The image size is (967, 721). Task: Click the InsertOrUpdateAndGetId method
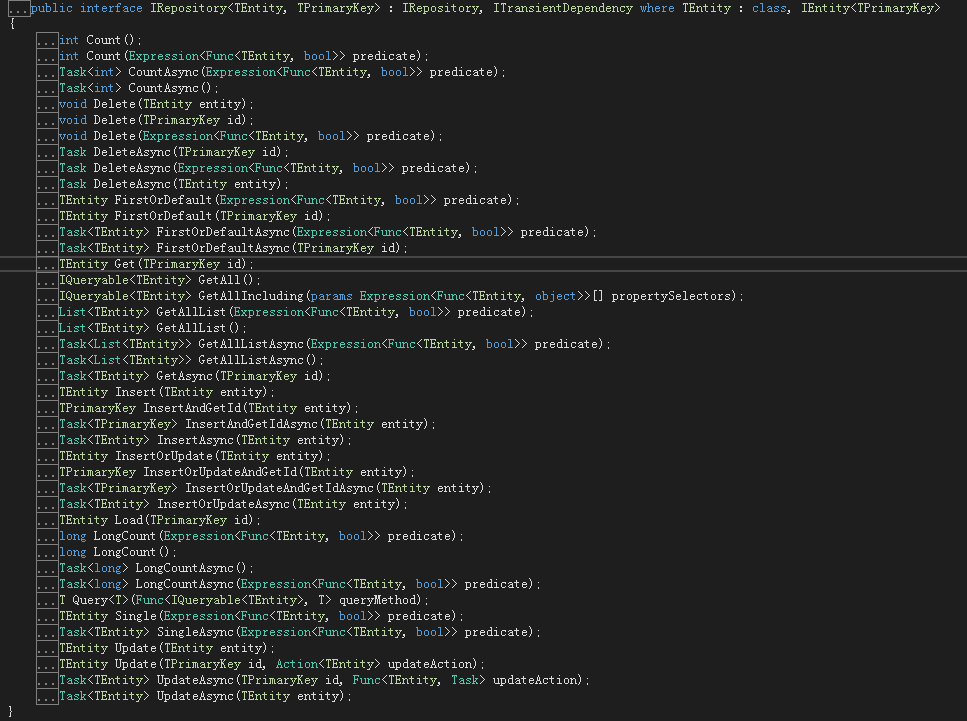[x=237, y=473]
